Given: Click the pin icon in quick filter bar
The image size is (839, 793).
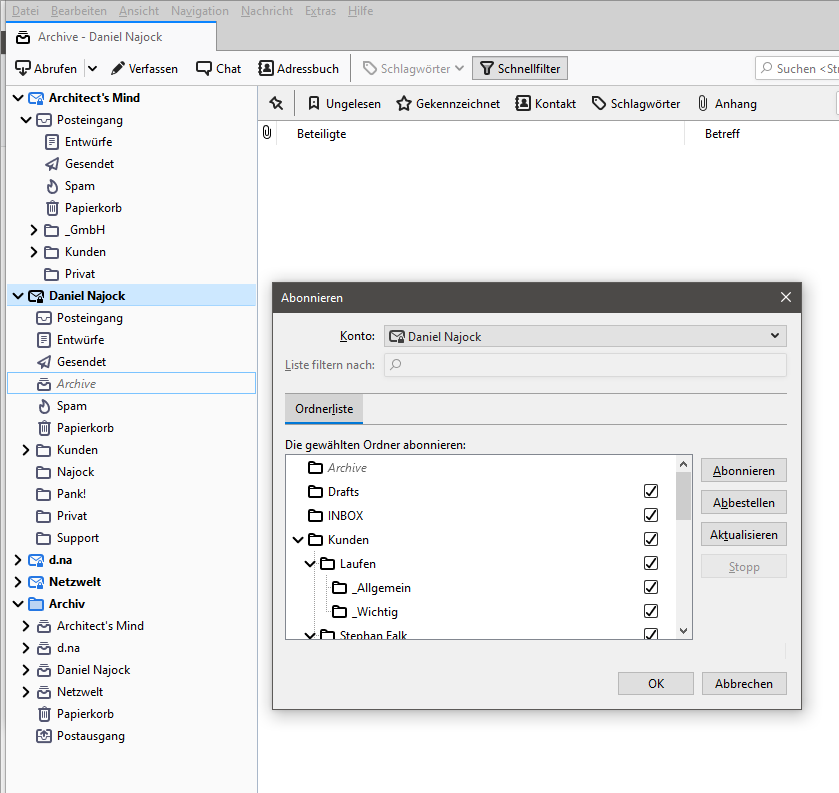Looking at the screenshot, I should pos(276,103).
